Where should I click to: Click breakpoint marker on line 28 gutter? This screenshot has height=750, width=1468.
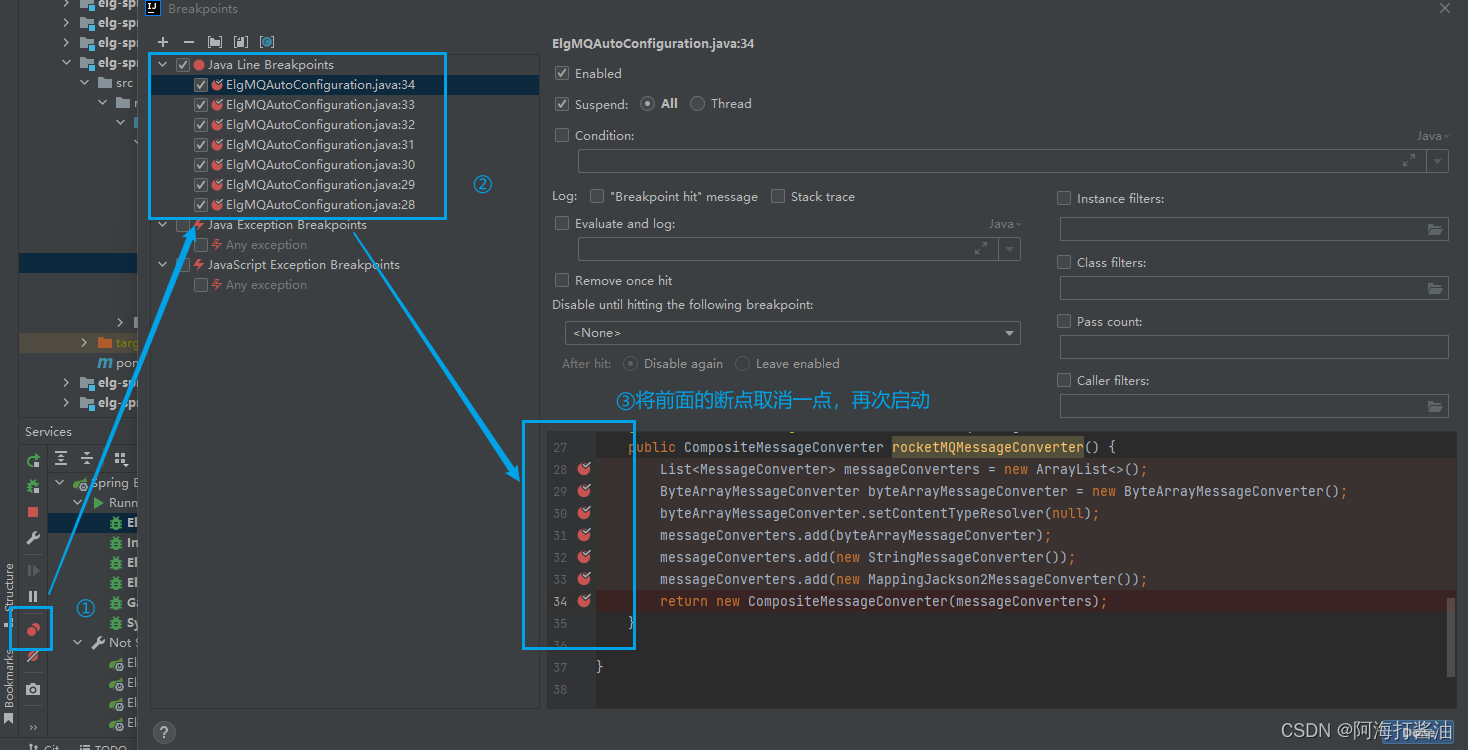584,468
